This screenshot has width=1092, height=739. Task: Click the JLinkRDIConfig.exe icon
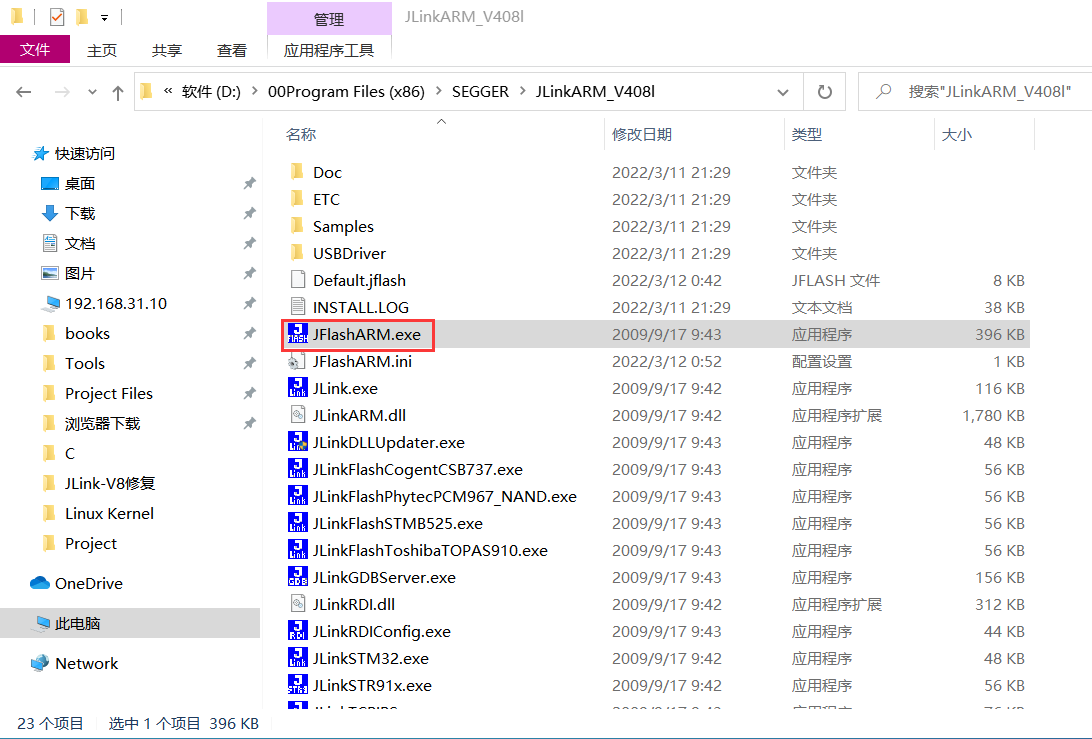(x=297, y=631)
